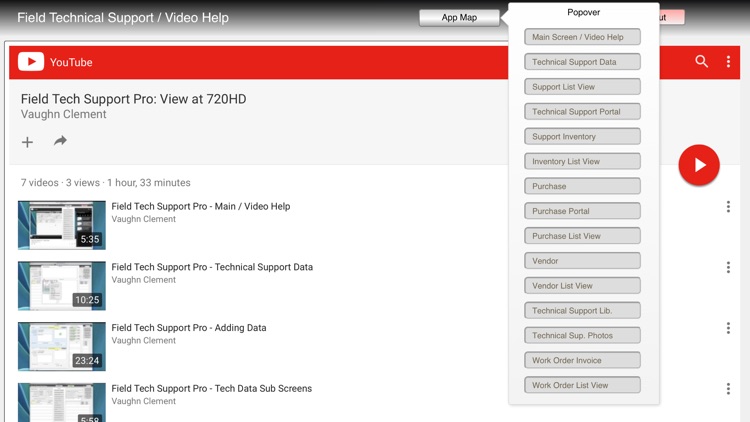
Task: Click the partially hidden red button behind popover
Action: [x=672, y=18]
